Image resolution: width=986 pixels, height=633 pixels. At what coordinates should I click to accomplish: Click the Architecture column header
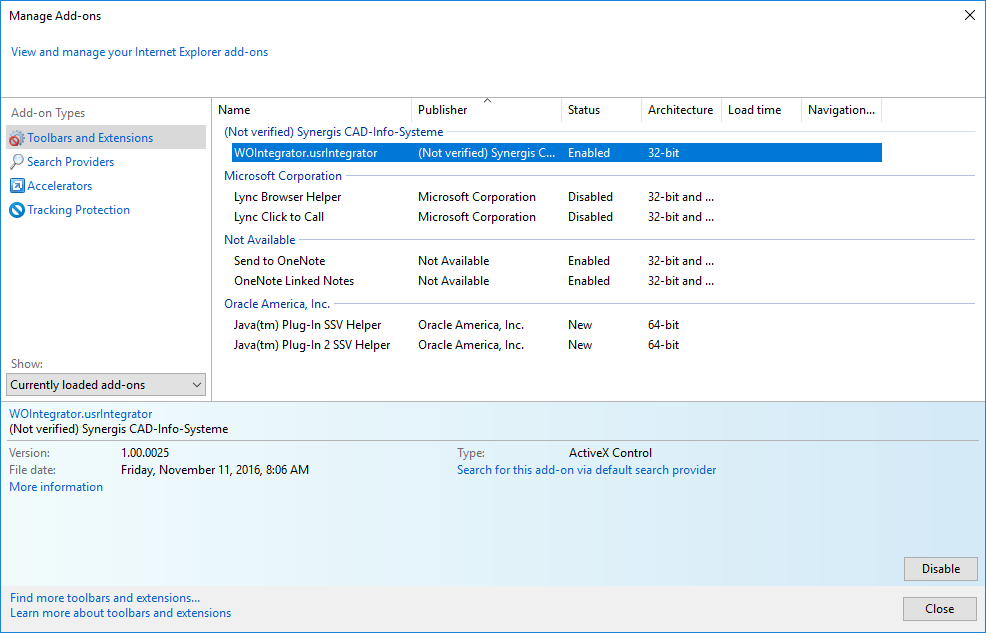tap(680, 110)
